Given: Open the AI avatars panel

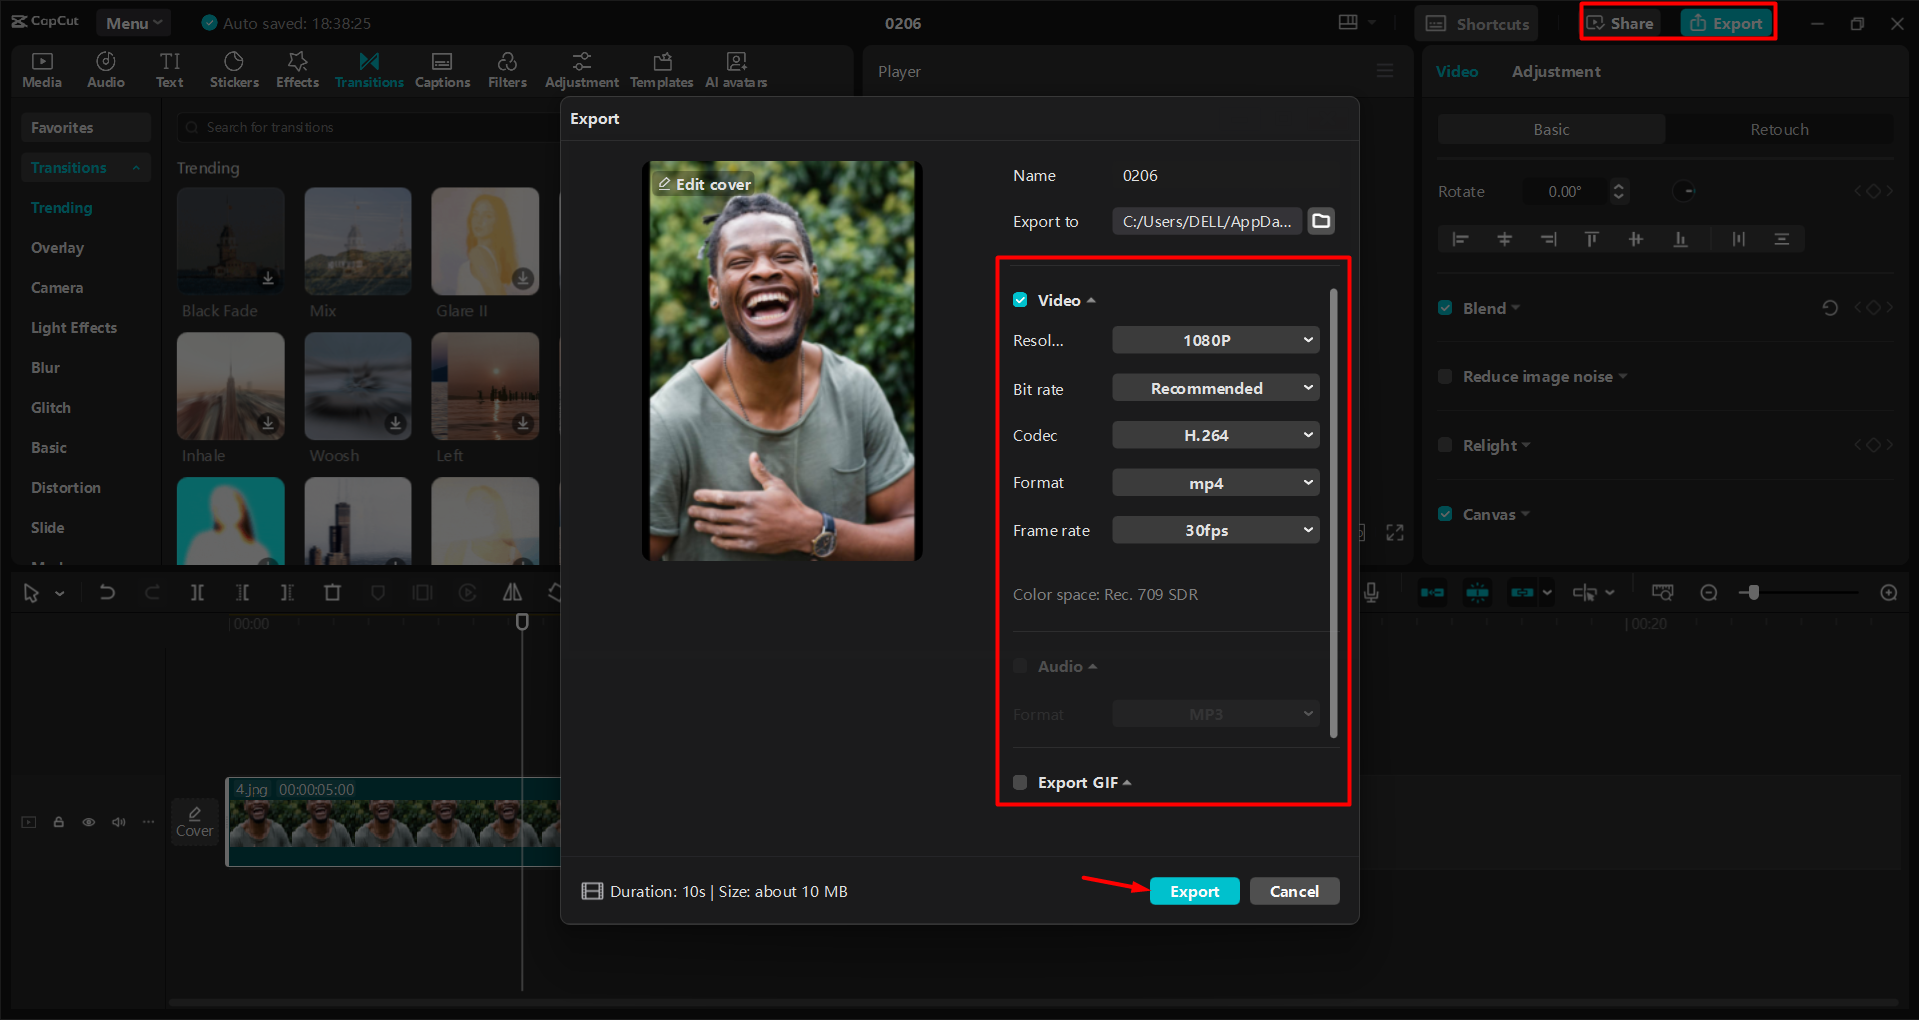Looking at the screenshot, I should coord(735,69).
